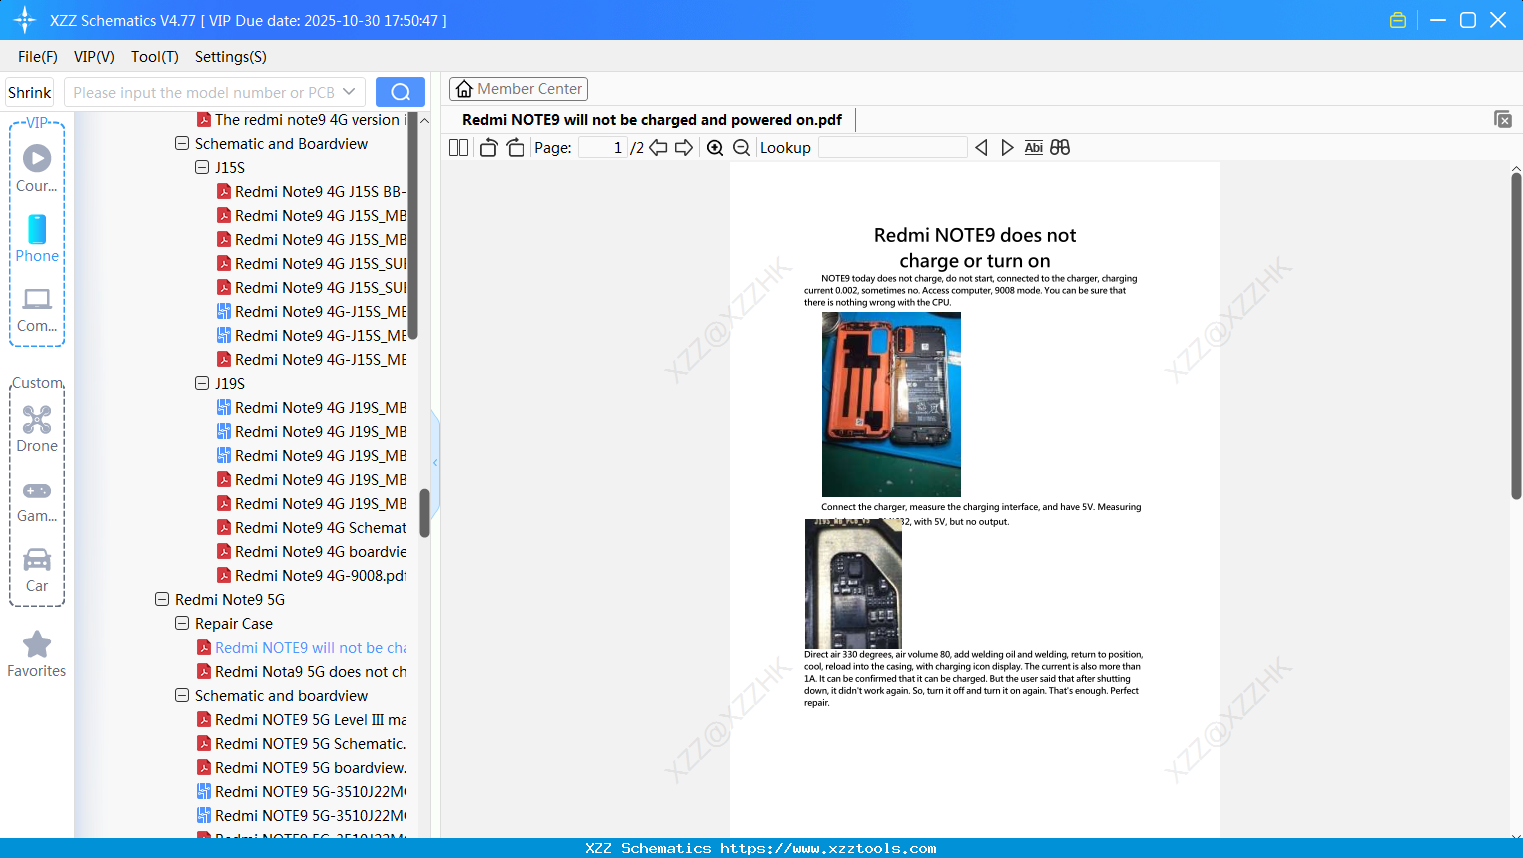Click the tree scroll-up arrow

(424, 120)
